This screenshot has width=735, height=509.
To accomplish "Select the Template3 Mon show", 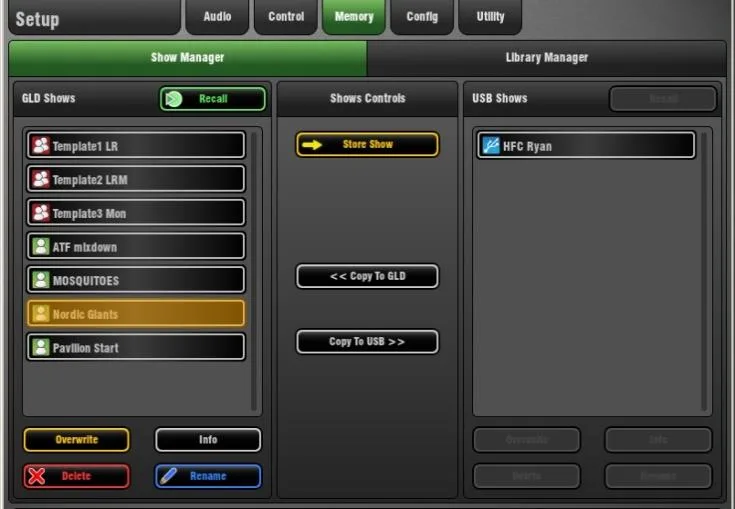I will [136, 213].
